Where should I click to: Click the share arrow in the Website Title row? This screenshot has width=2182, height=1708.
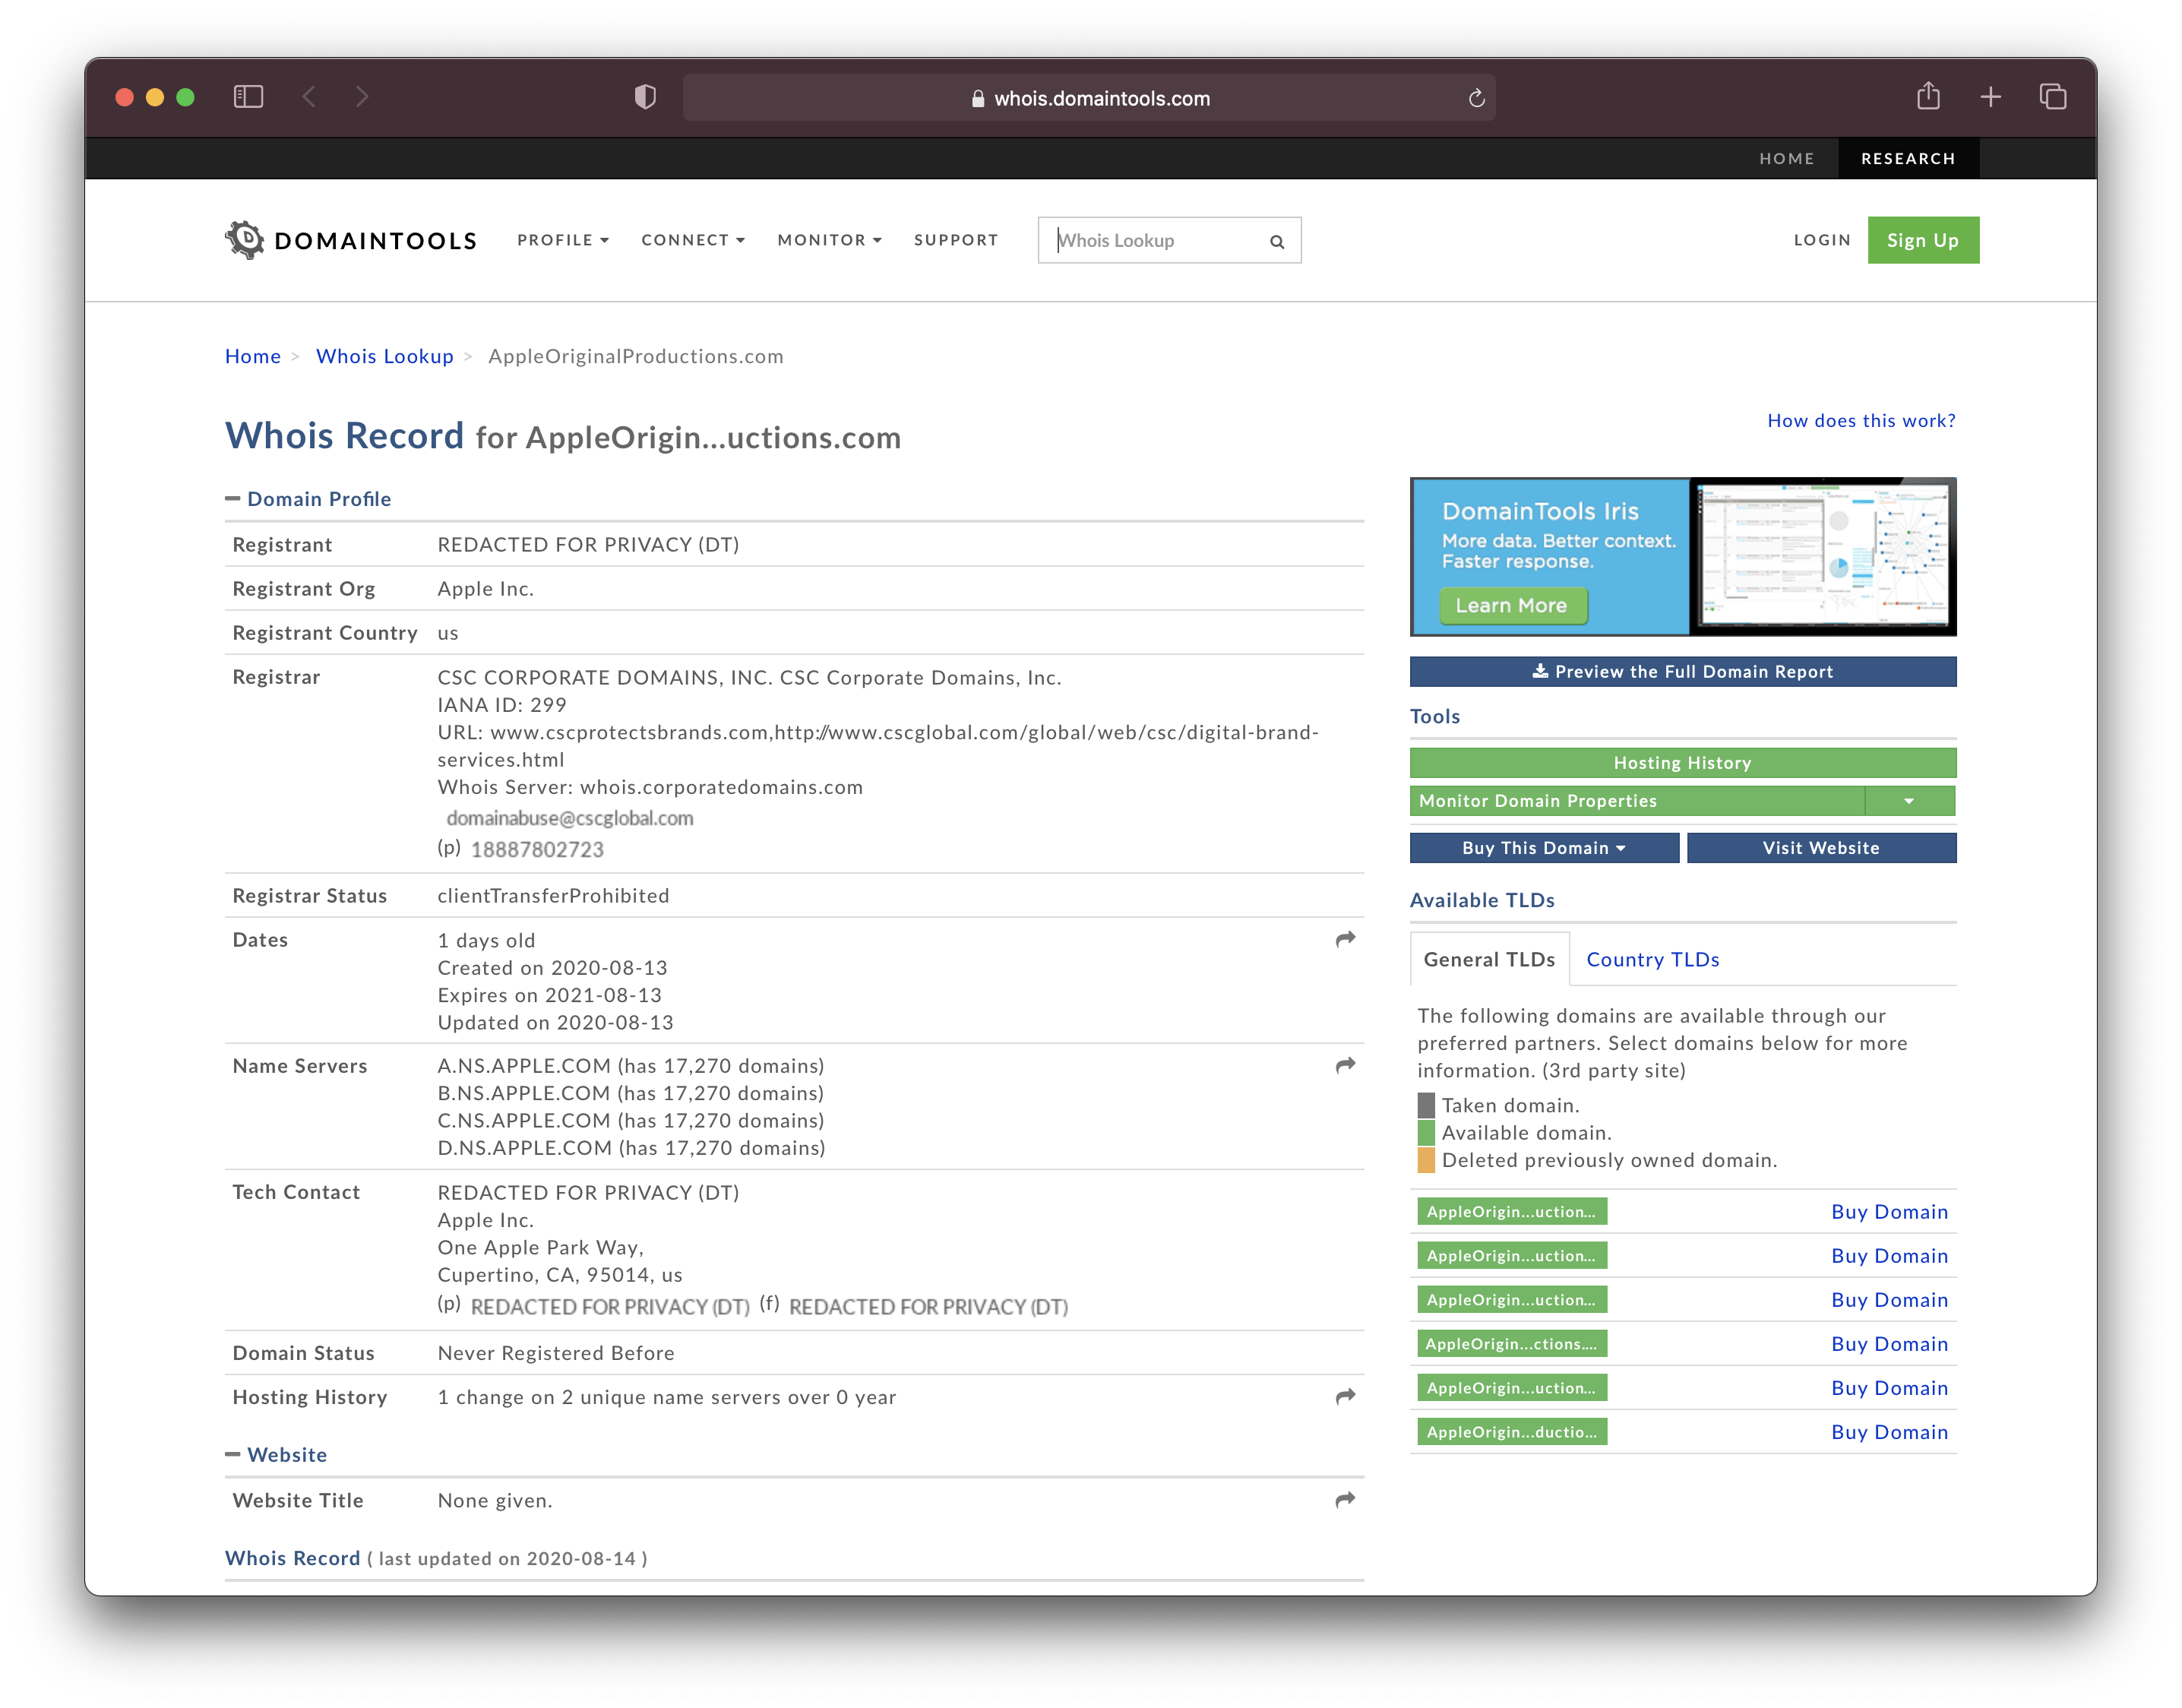pos(1346,1499)
